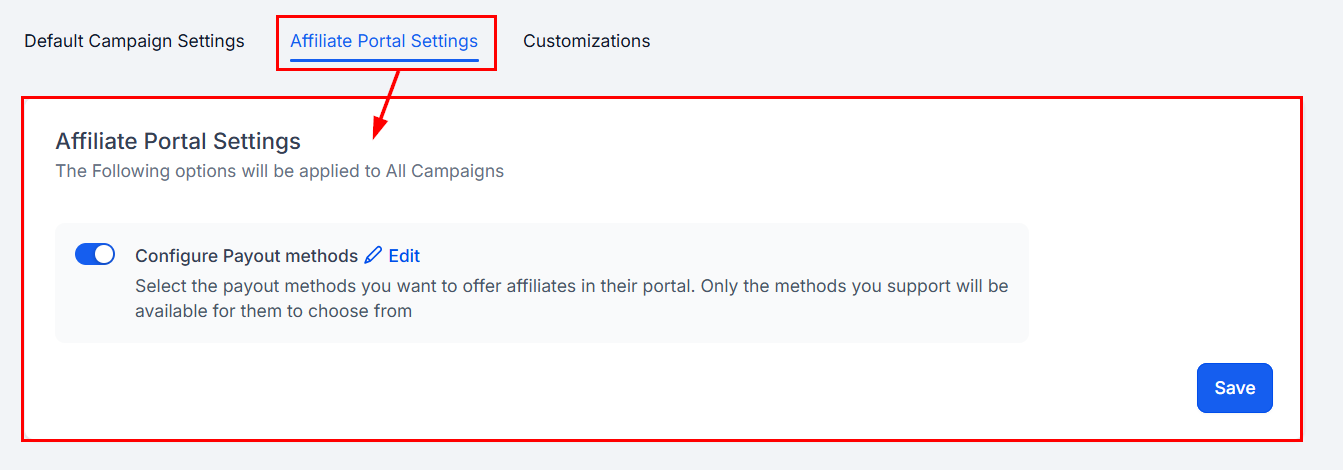Disable the Configure Payout methods toggle
Screen dimensions: 1343x470
pyautogui.click(x=95, y=255)
